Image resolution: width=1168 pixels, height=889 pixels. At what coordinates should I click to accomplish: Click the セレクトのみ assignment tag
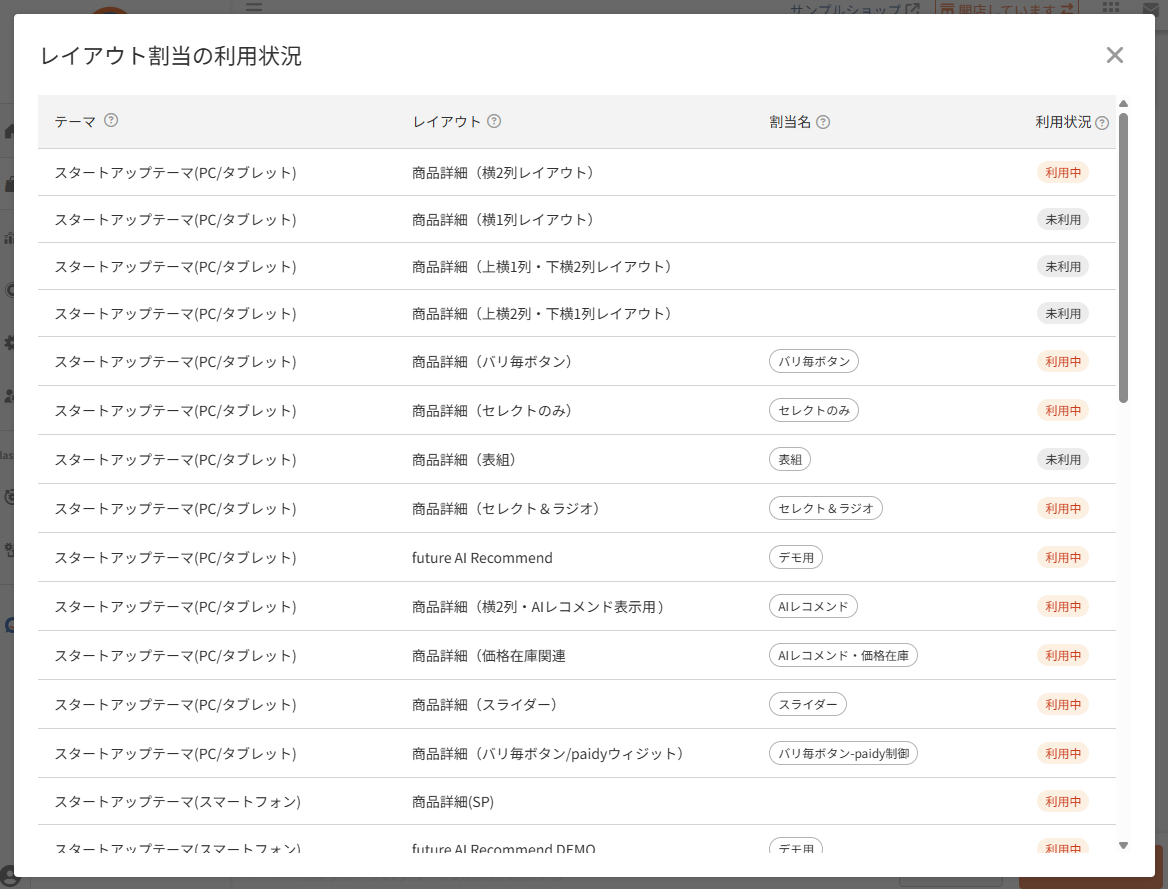pyautogui.click(x=813, y=411)
